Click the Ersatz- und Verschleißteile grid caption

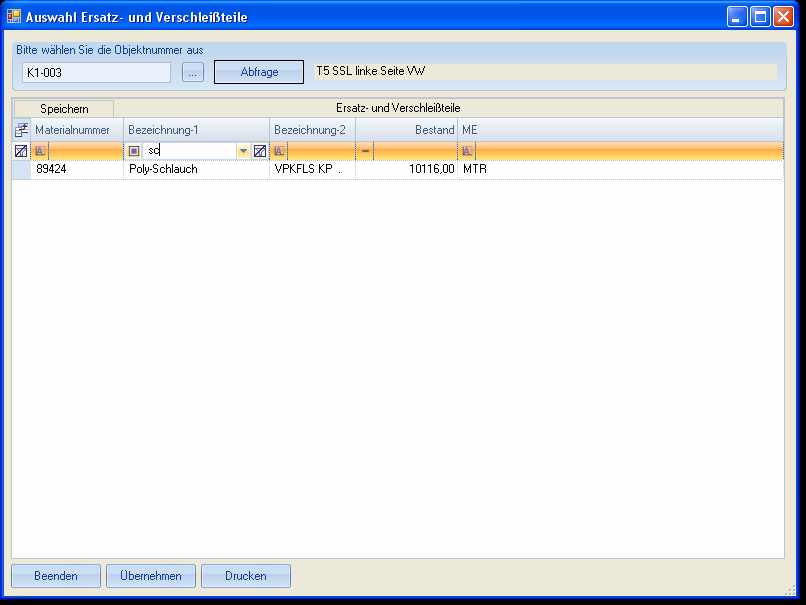pos(398,108)
